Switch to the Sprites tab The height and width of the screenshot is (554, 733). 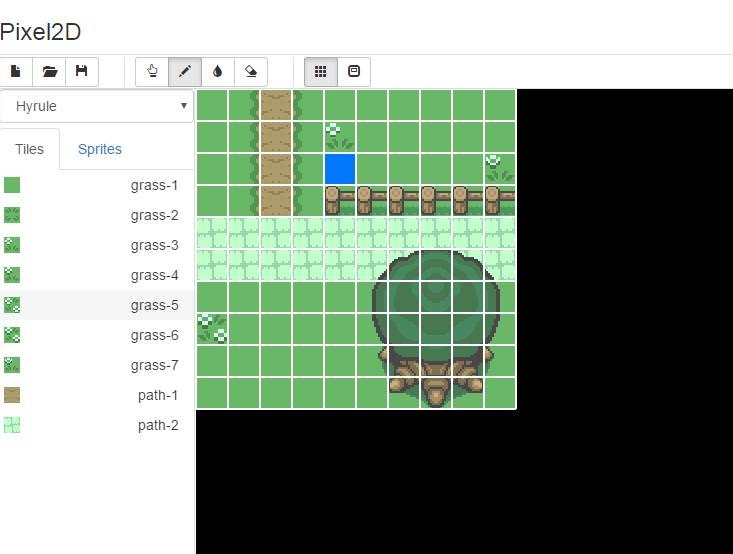pos(100,149)
